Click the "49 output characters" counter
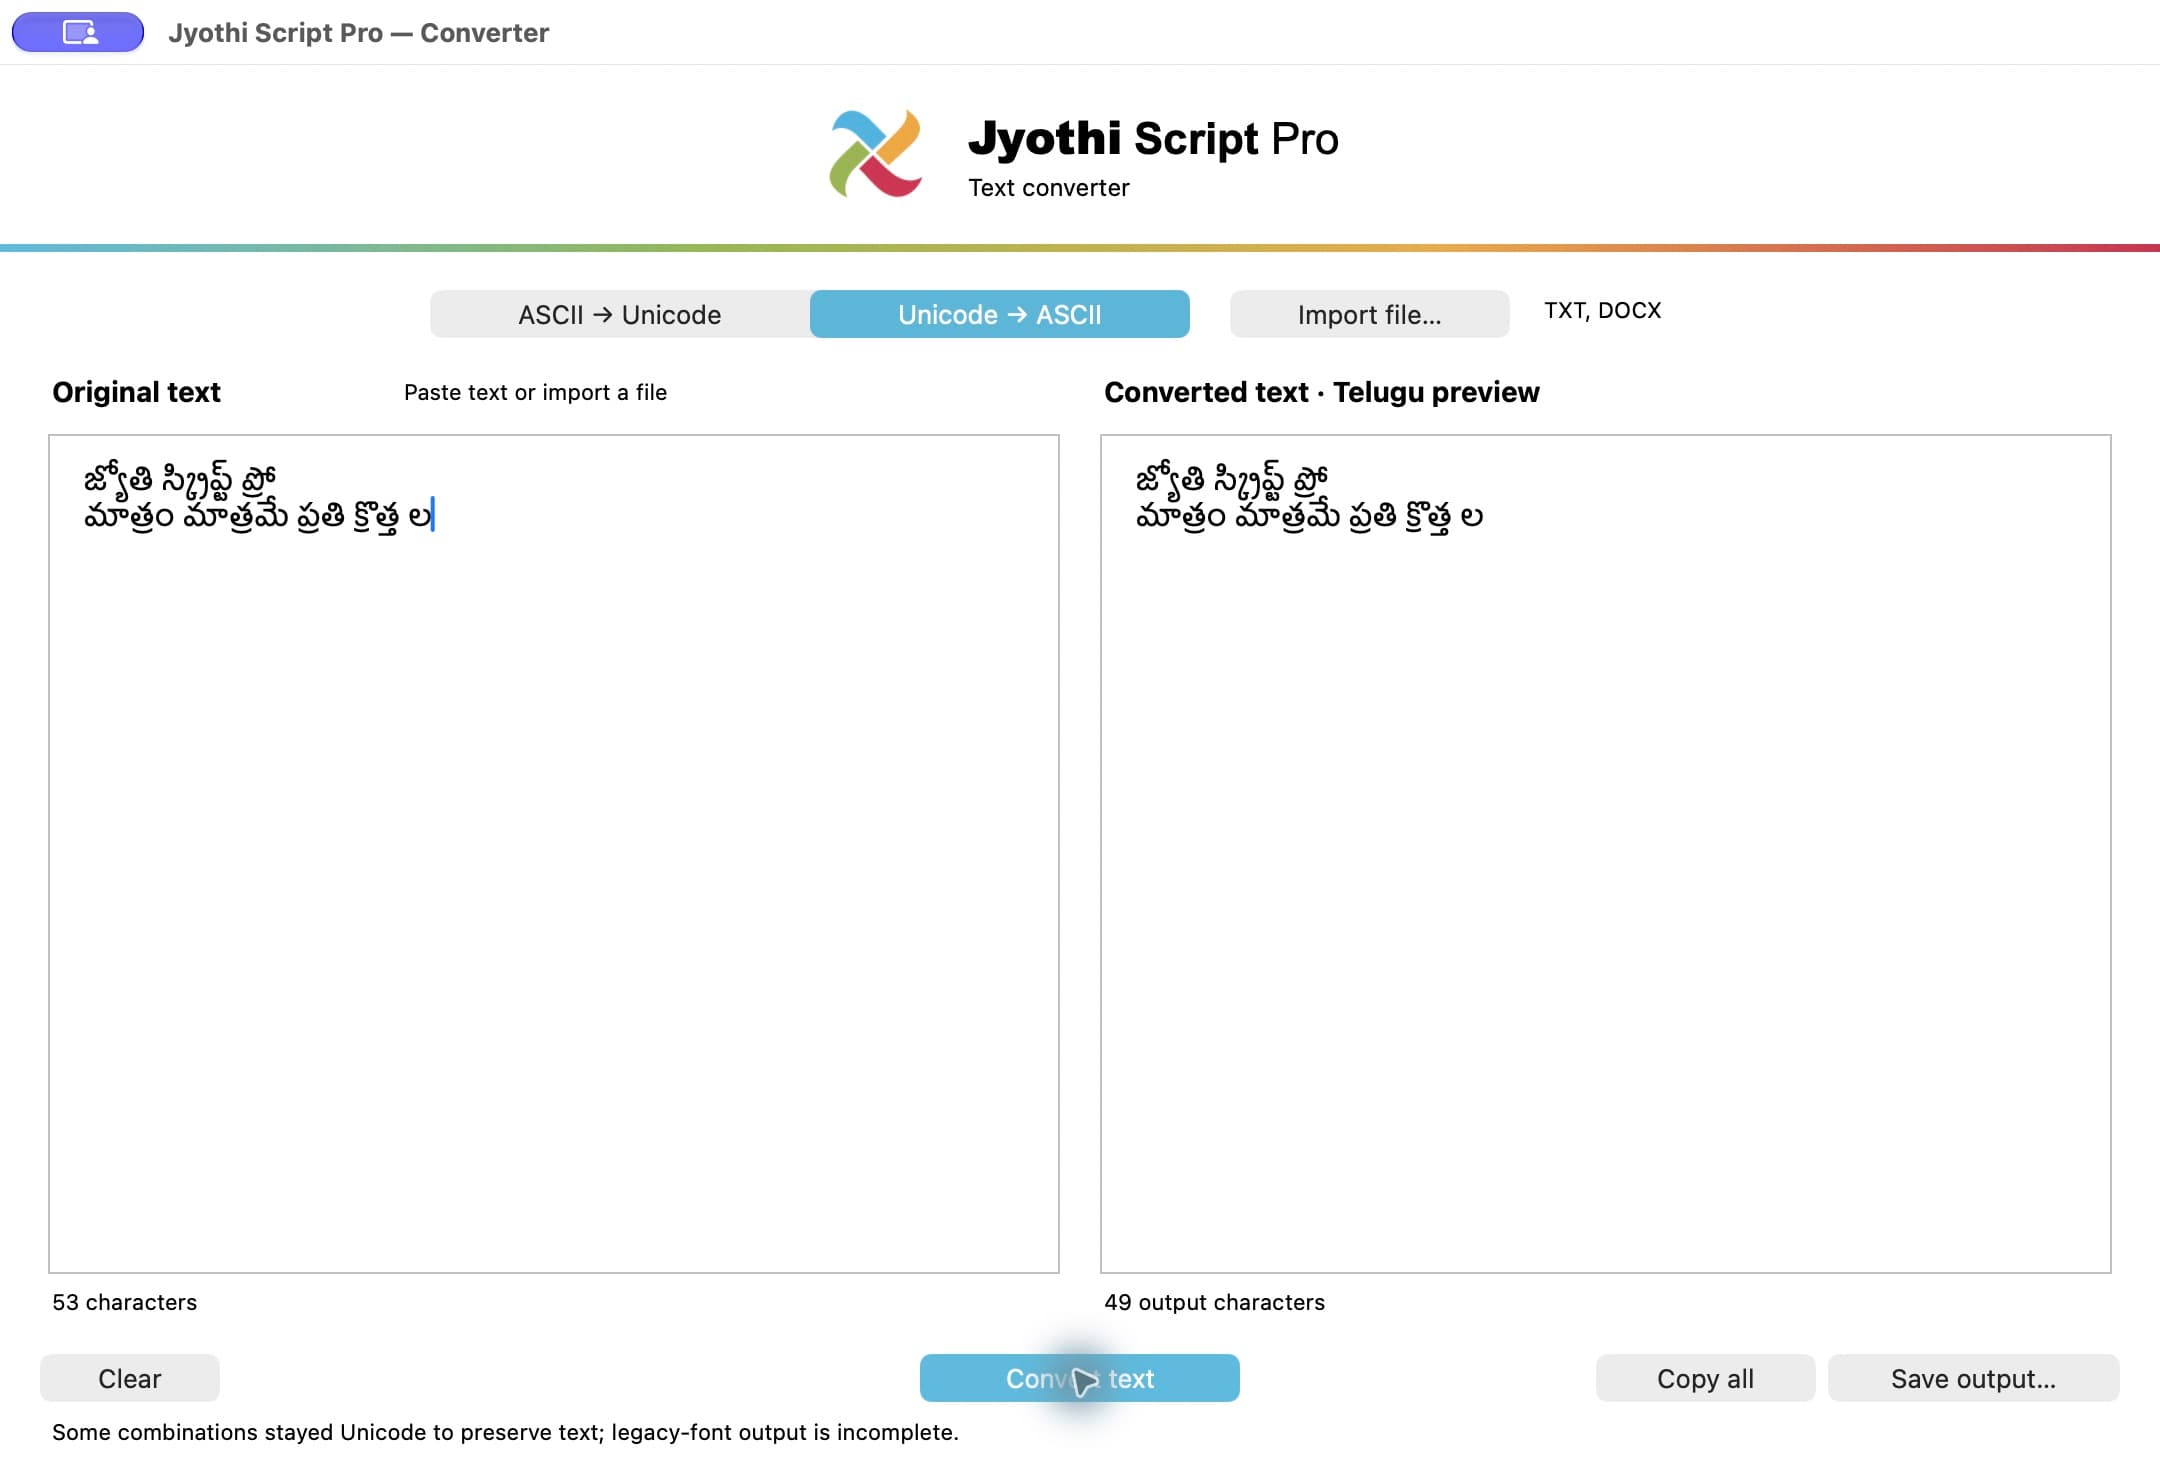2160x1464 pixels. pos(1214,1302)
